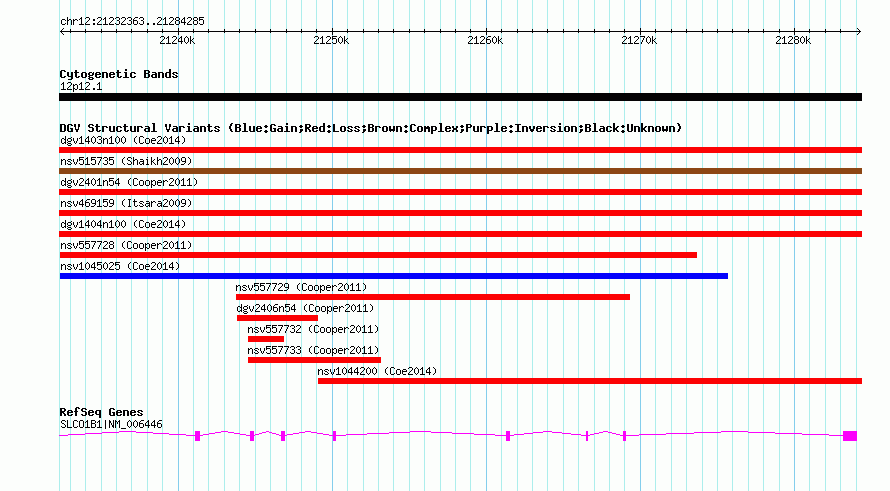Select the short red bar for nsv557732

pyautogui.click(x=266, y=339)
